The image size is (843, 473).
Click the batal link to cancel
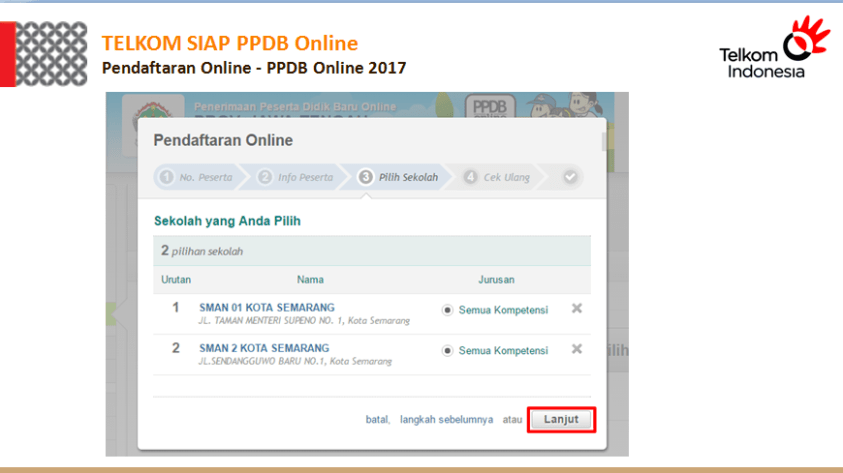pyautogui.click(x=377, y=420)
